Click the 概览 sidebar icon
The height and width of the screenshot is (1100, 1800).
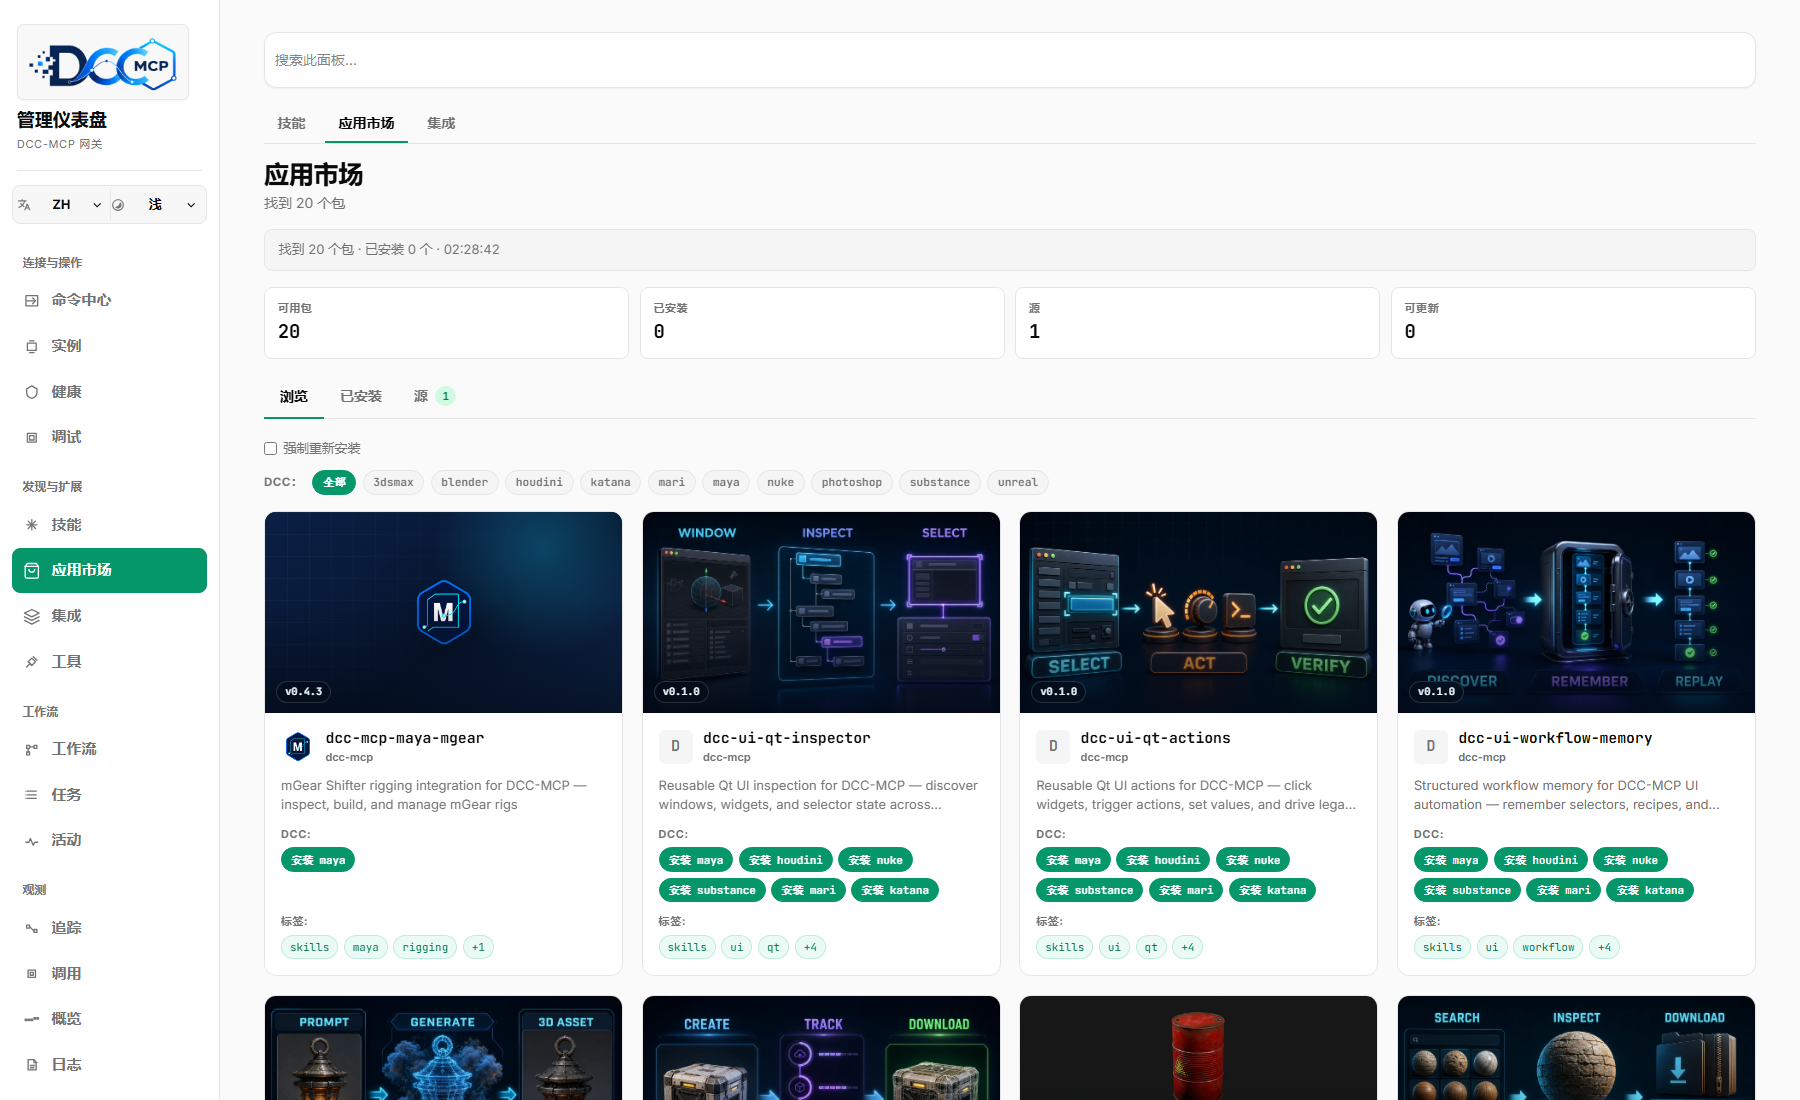(32, 1019)
